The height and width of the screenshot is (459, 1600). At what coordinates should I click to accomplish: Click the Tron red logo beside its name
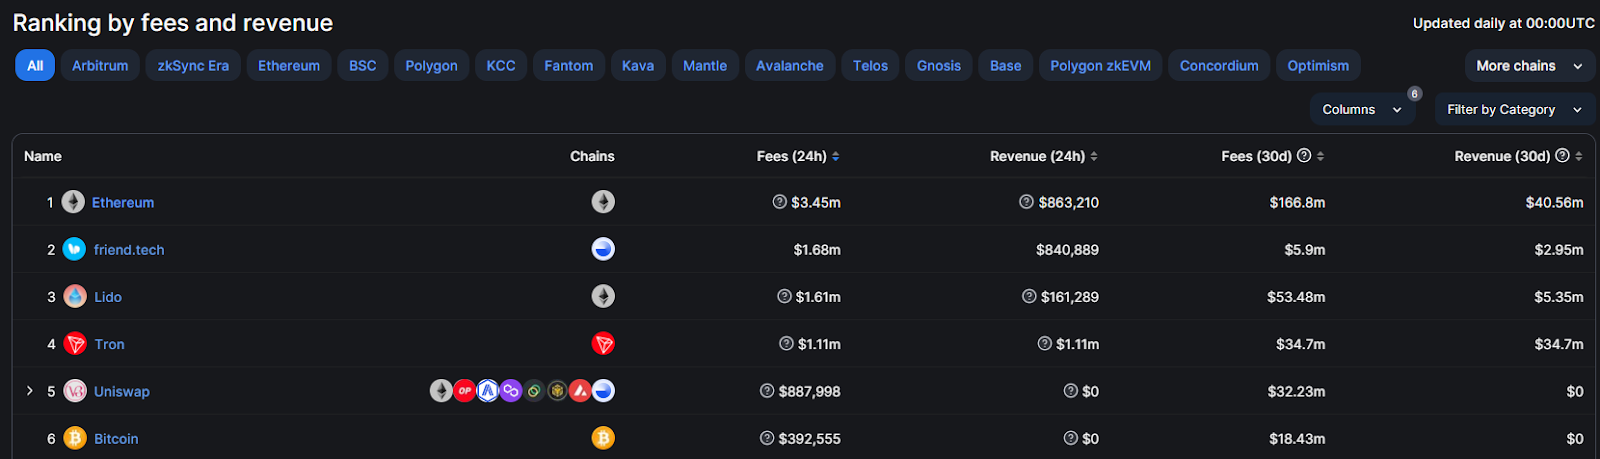75,344
